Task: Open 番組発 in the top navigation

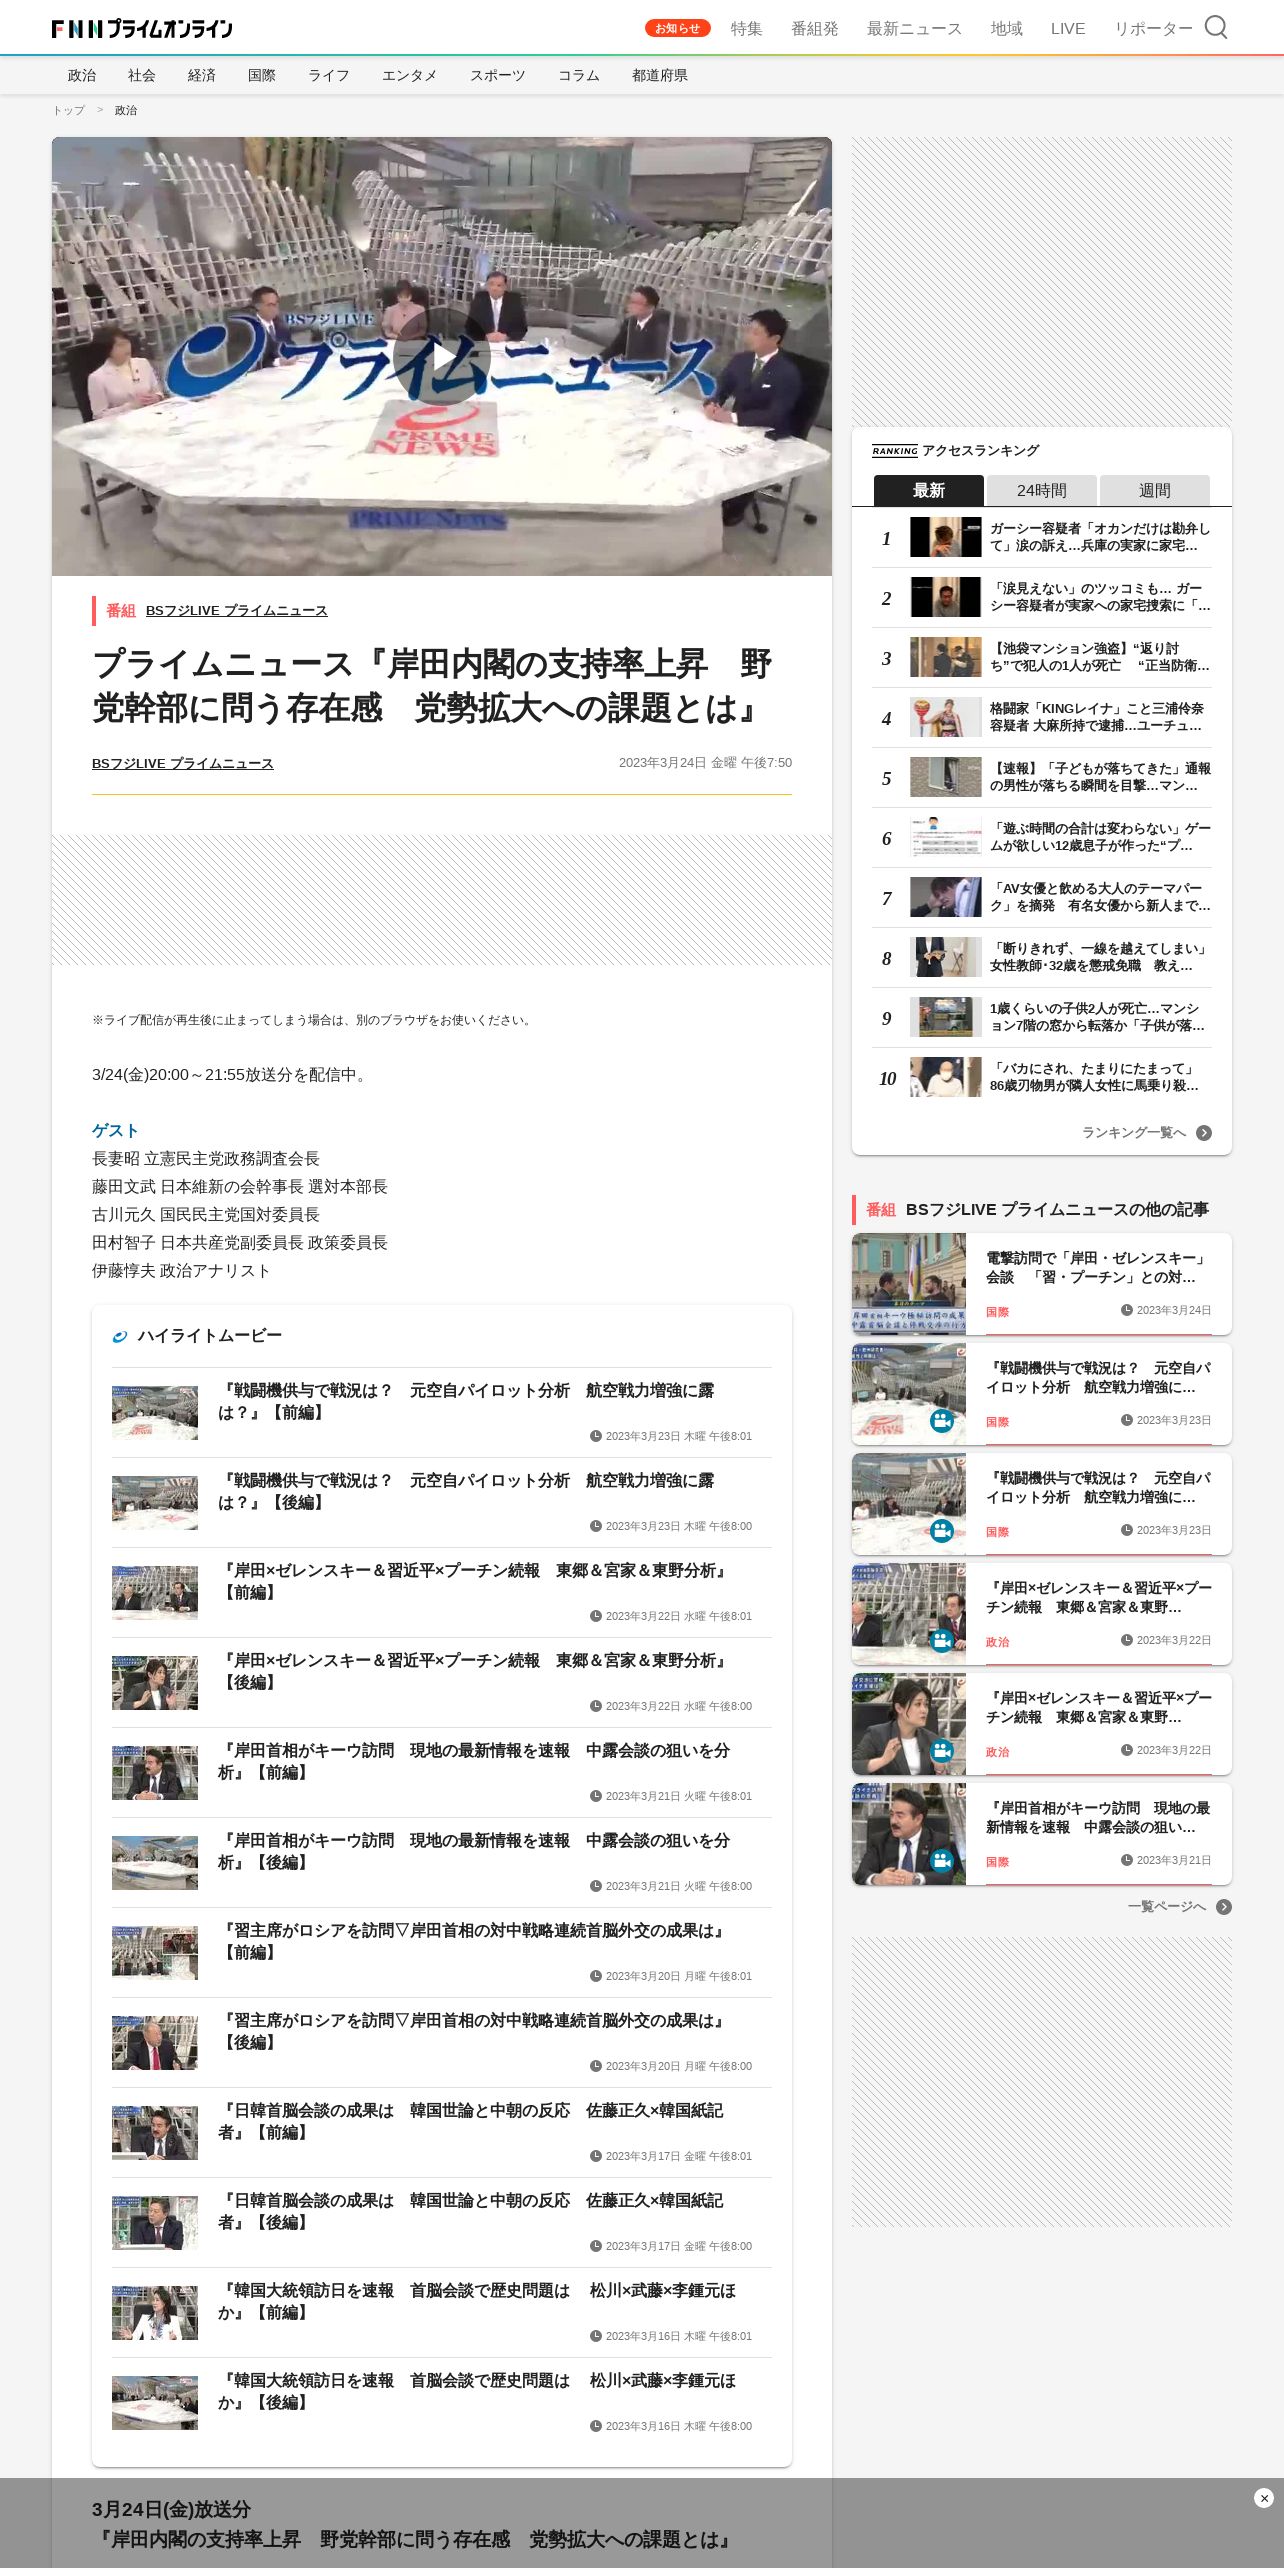Action: coord(815,28)
